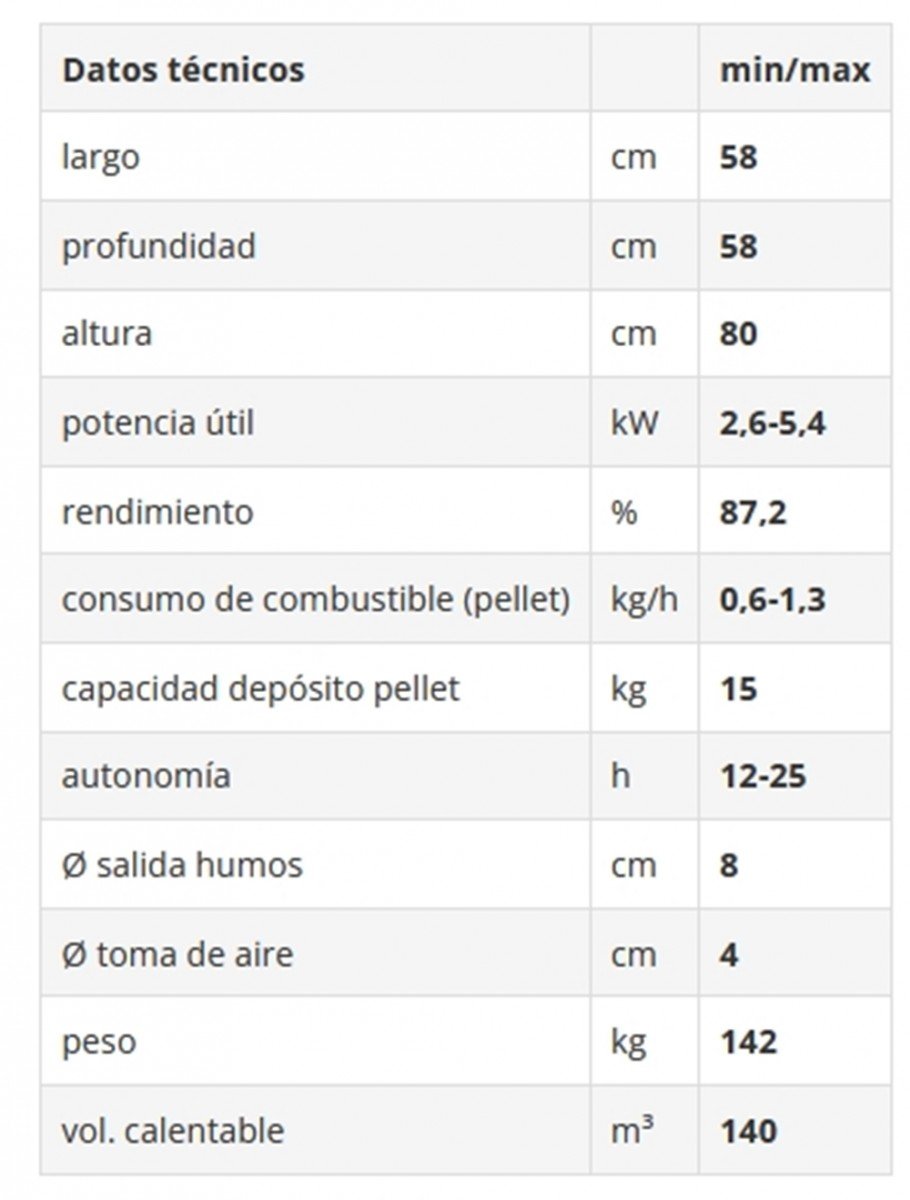The height and width of the screenshot is (1200, 910).
Task: Select the consumption value 0,6-1,3
Action: click(773, 600)
